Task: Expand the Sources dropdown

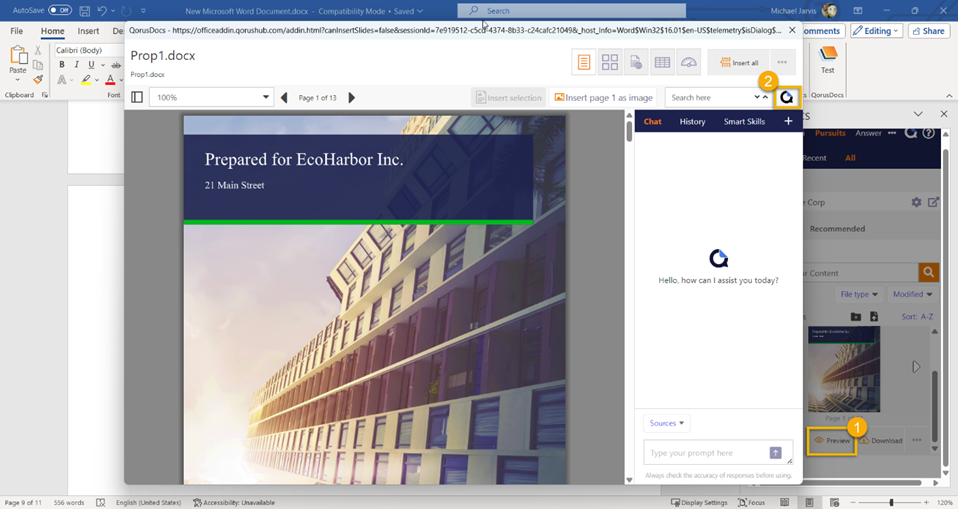Action: pyautogui.click(x=667, y=423)
